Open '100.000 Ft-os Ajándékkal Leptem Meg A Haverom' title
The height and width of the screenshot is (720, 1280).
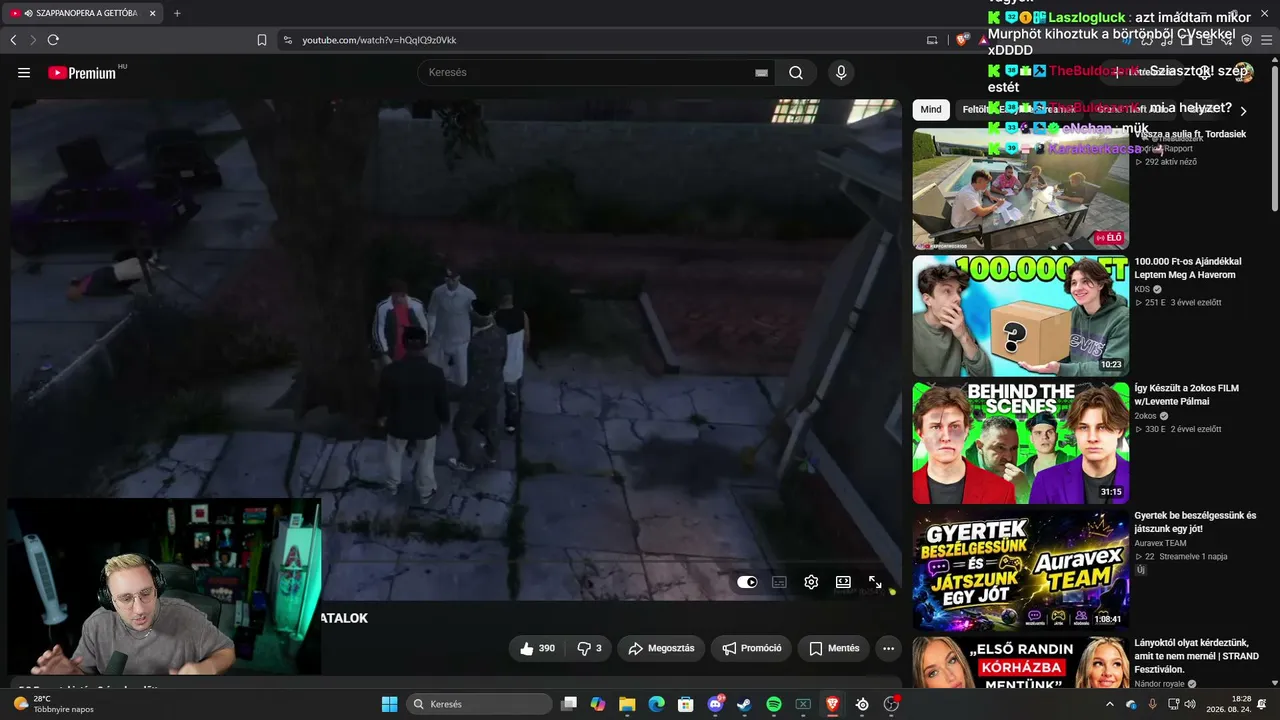tap(1187, 268)
